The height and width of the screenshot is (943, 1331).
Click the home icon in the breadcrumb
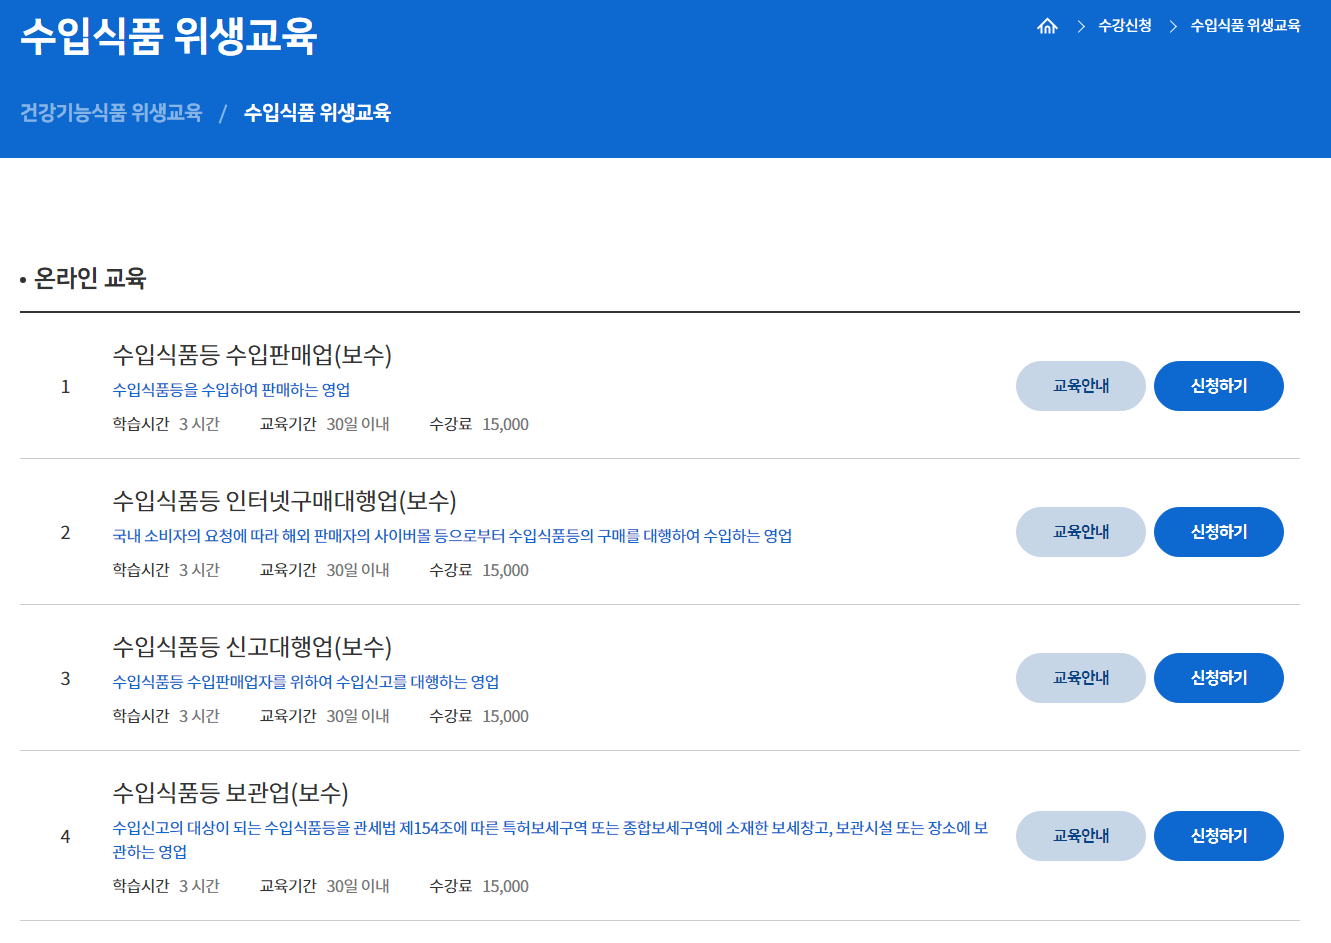1047,26
